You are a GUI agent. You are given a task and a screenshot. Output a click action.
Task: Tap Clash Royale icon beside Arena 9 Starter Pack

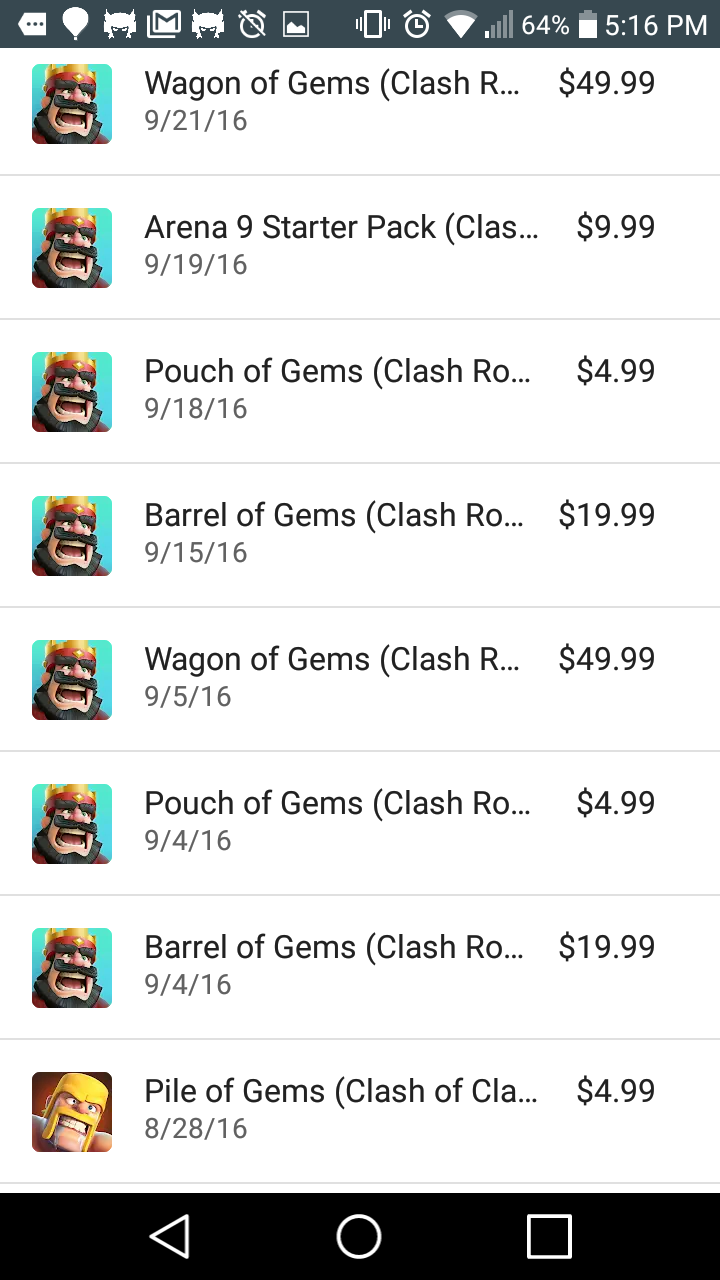(72, 248)
